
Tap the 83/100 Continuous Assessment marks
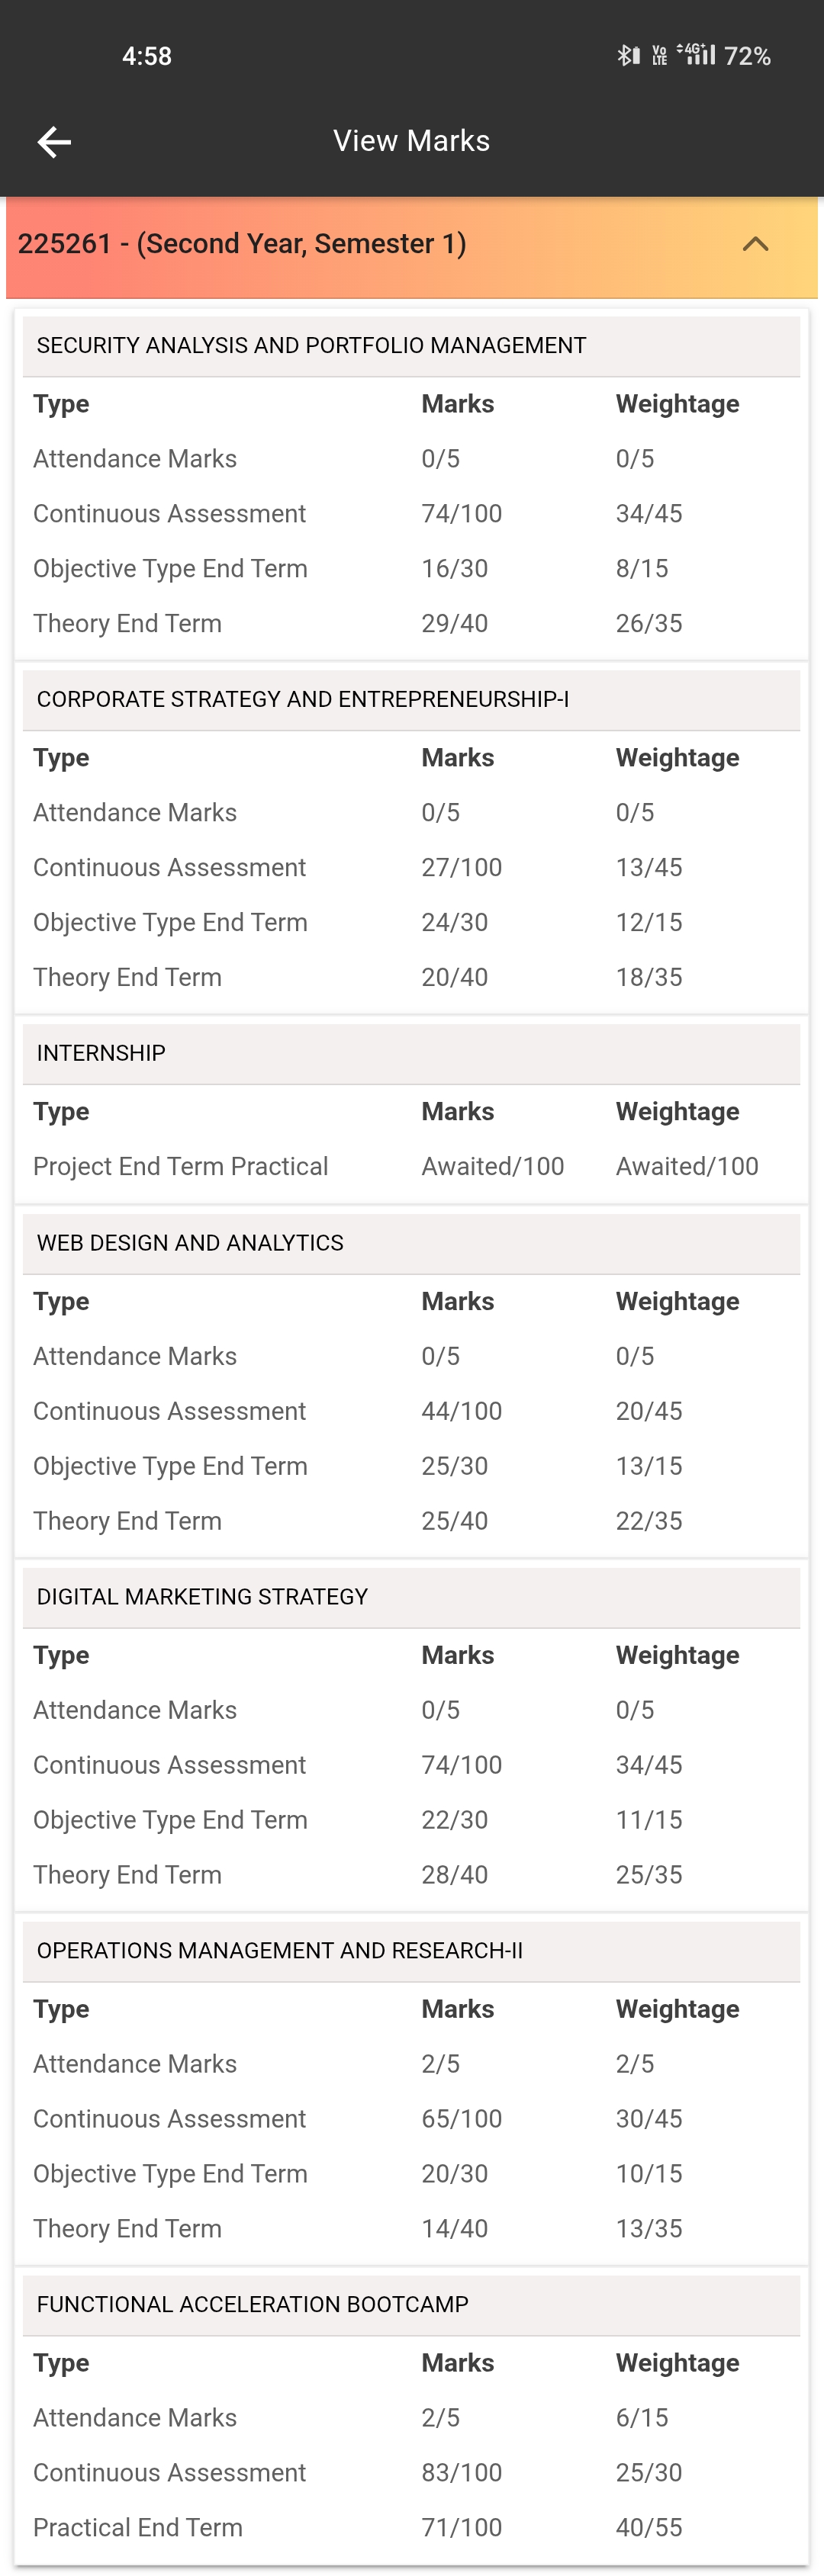[461, 2473]
